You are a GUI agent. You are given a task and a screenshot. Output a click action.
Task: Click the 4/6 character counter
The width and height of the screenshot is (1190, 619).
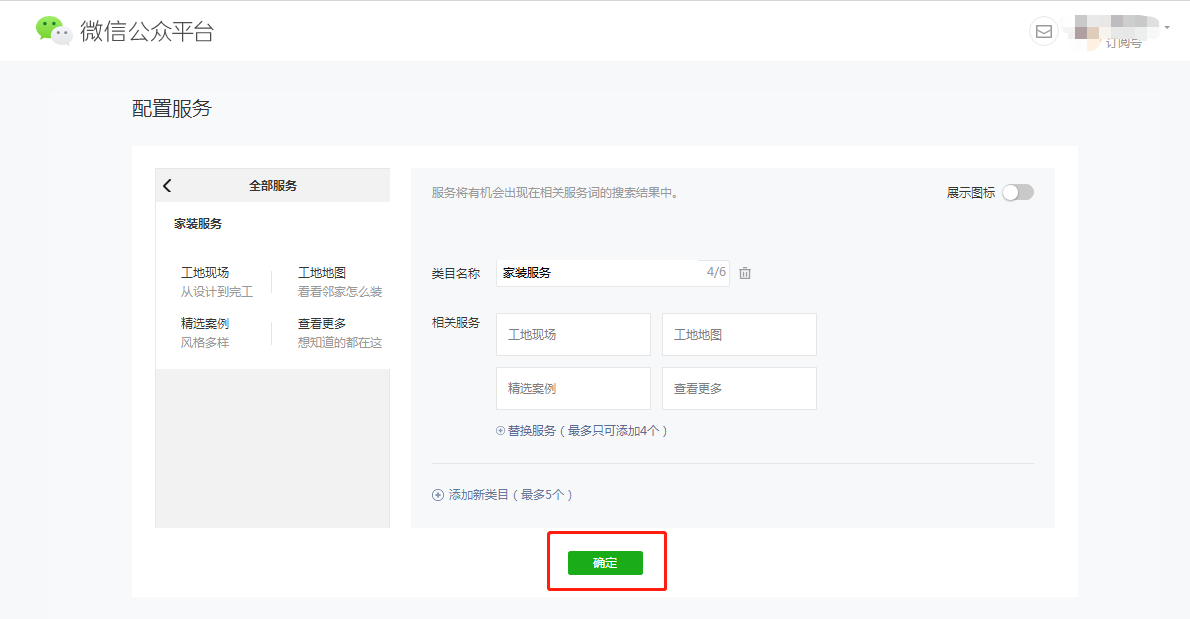pos(716,272)
